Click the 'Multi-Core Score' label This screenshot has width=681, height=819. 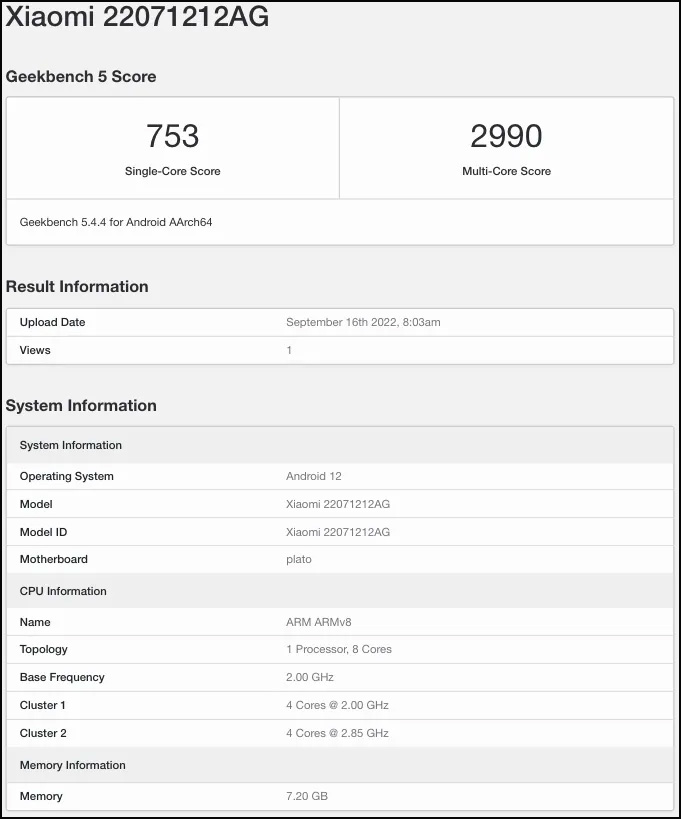click(506, 171)
